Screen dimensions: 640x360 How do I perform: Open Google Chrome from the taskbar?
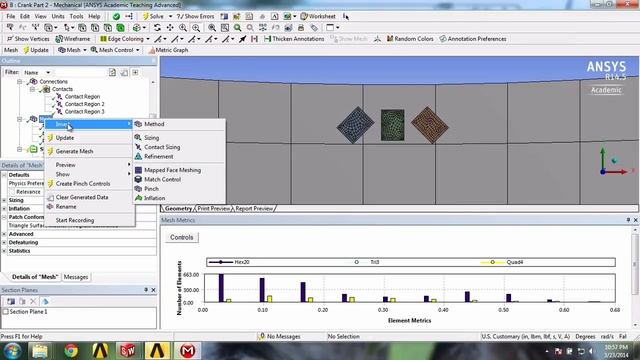tap(71, 351)
